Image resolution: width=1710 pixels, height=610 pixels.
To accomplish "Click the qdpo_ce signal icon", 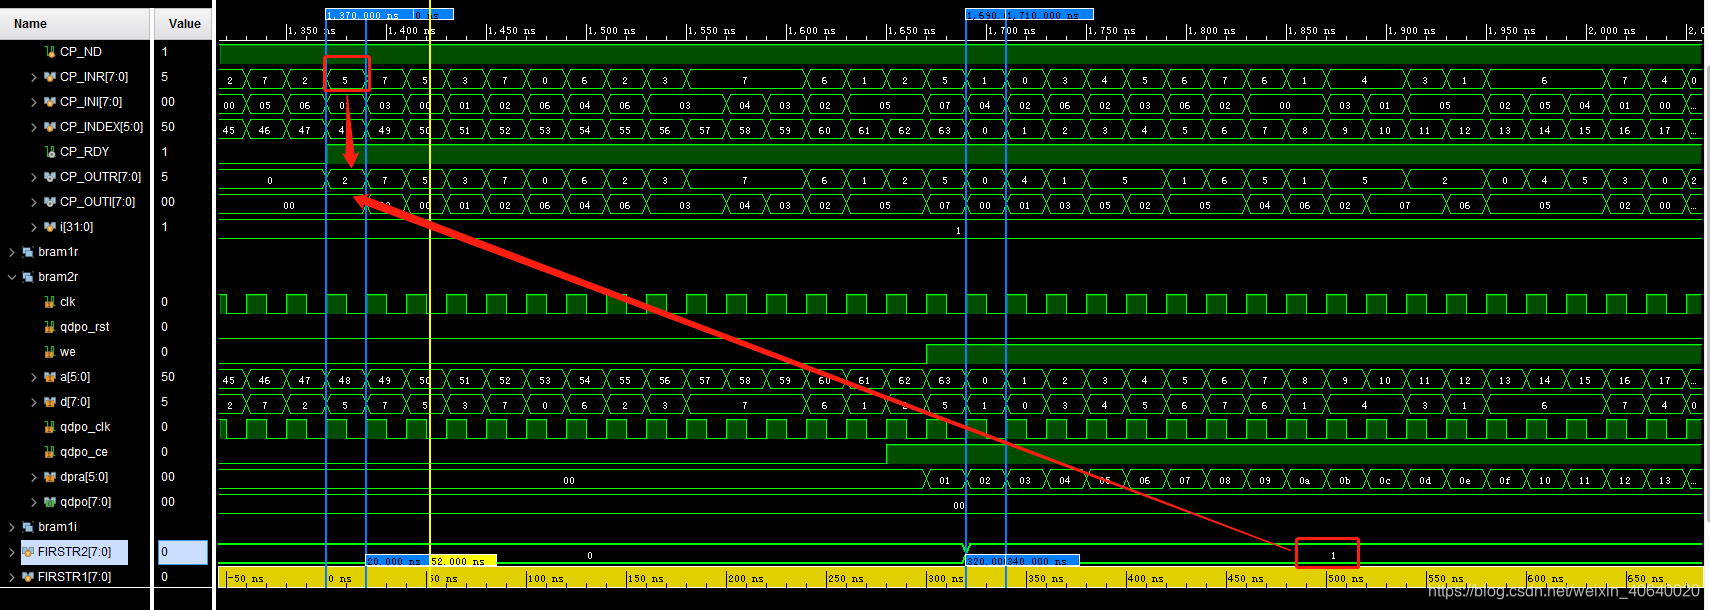I will 50,452.
